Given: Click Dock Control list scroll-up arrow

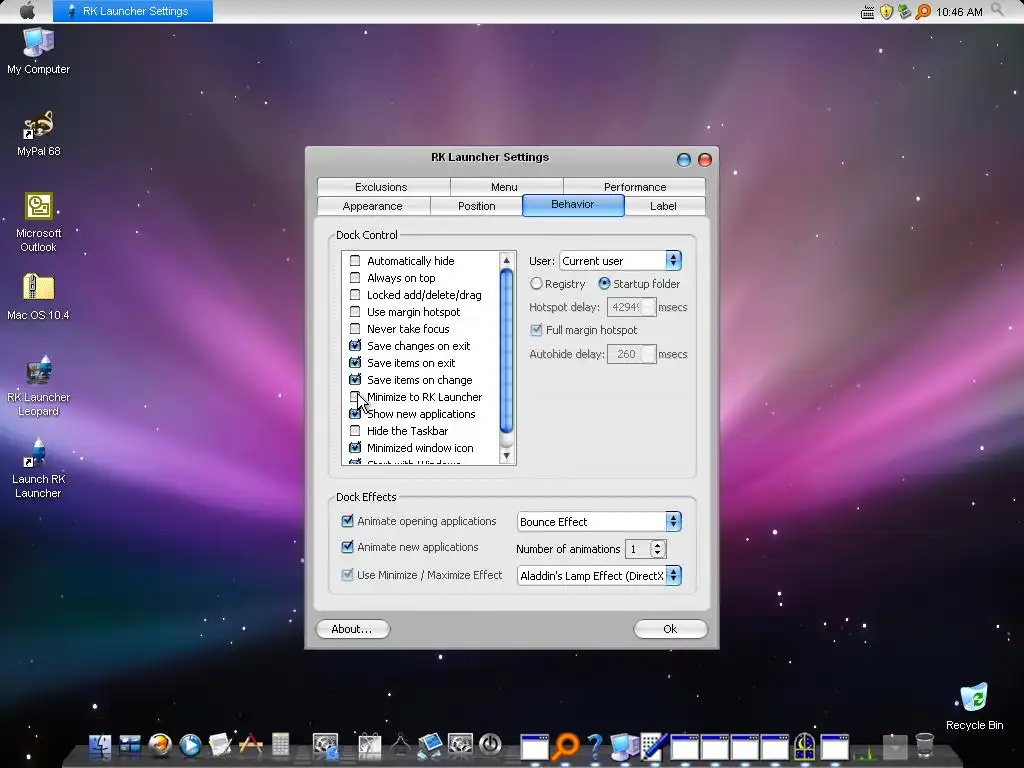Looking at the screenshot, I should pyautogui.click(x=506, y=260).
